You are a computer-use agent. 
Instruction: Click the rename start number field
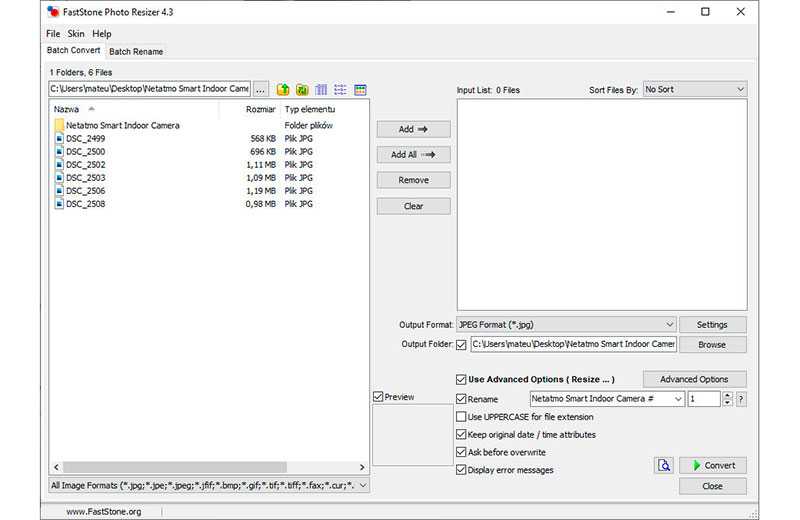(704, 399)
